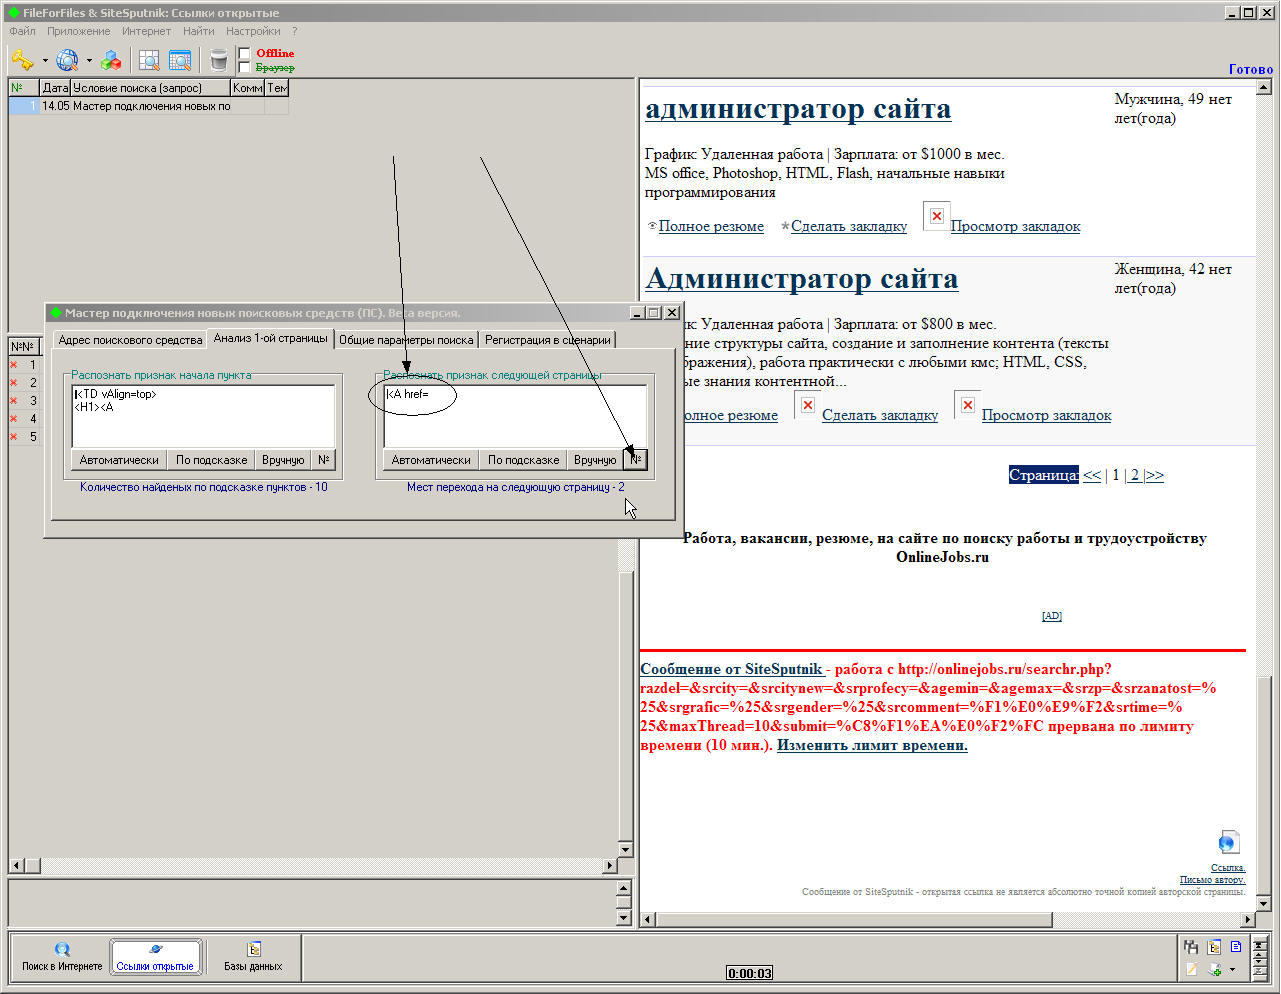Click the broken image before Сделать закладку in second resume

pos(808,405)
